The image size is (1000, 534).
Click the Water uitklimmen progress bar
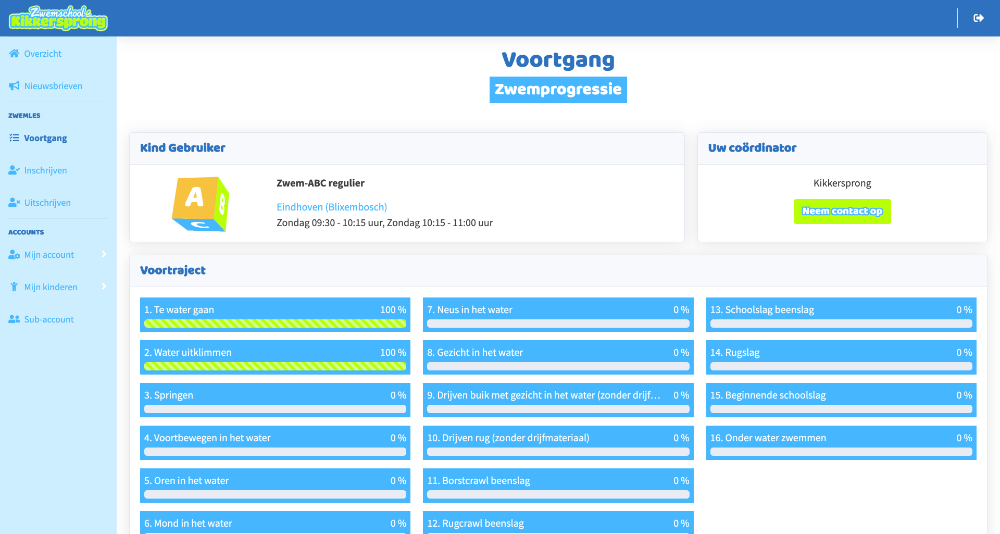tap(275, 366)
